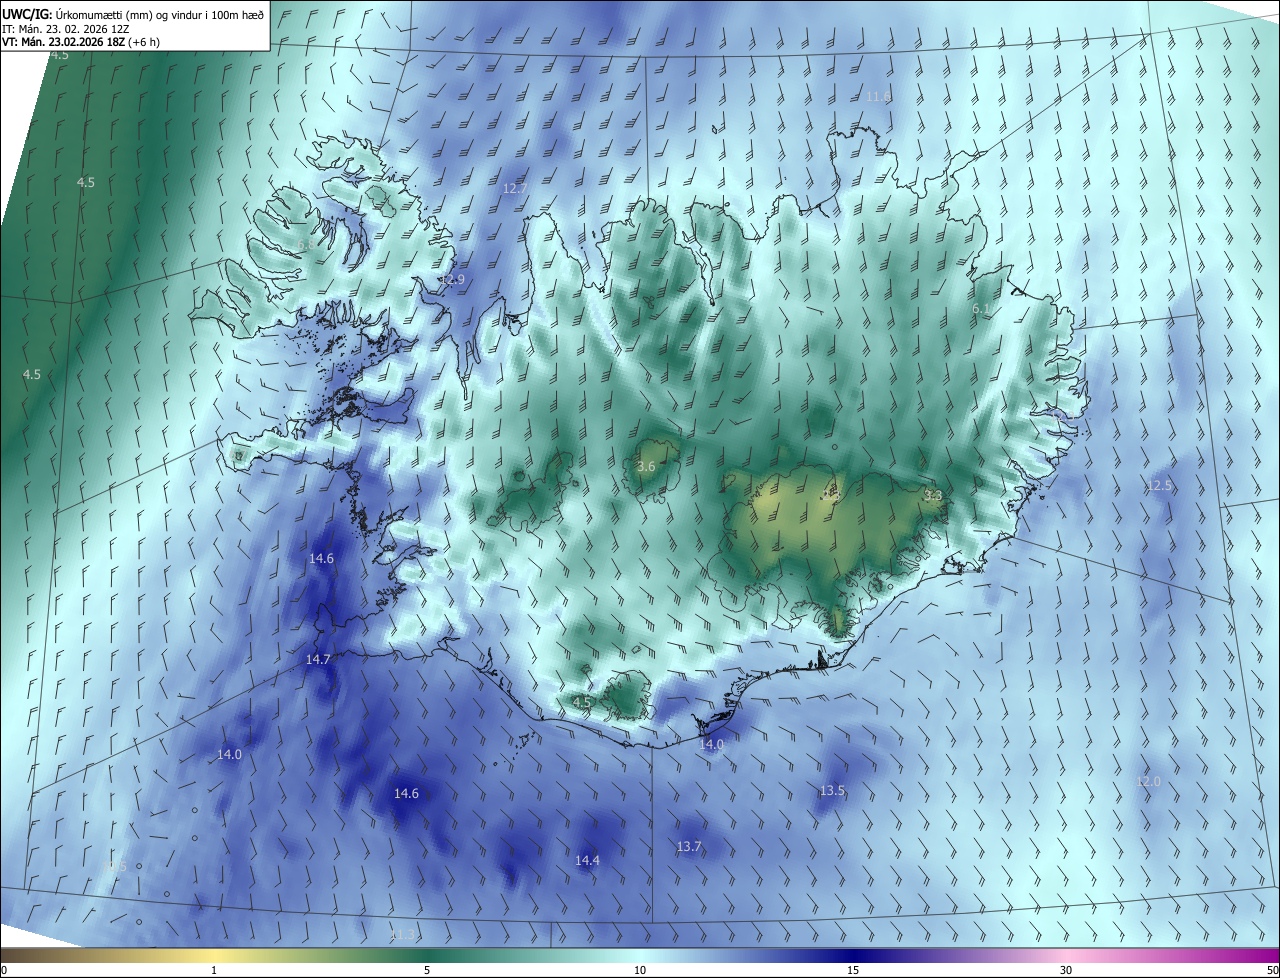Click the legend tick label 50

1272,970
